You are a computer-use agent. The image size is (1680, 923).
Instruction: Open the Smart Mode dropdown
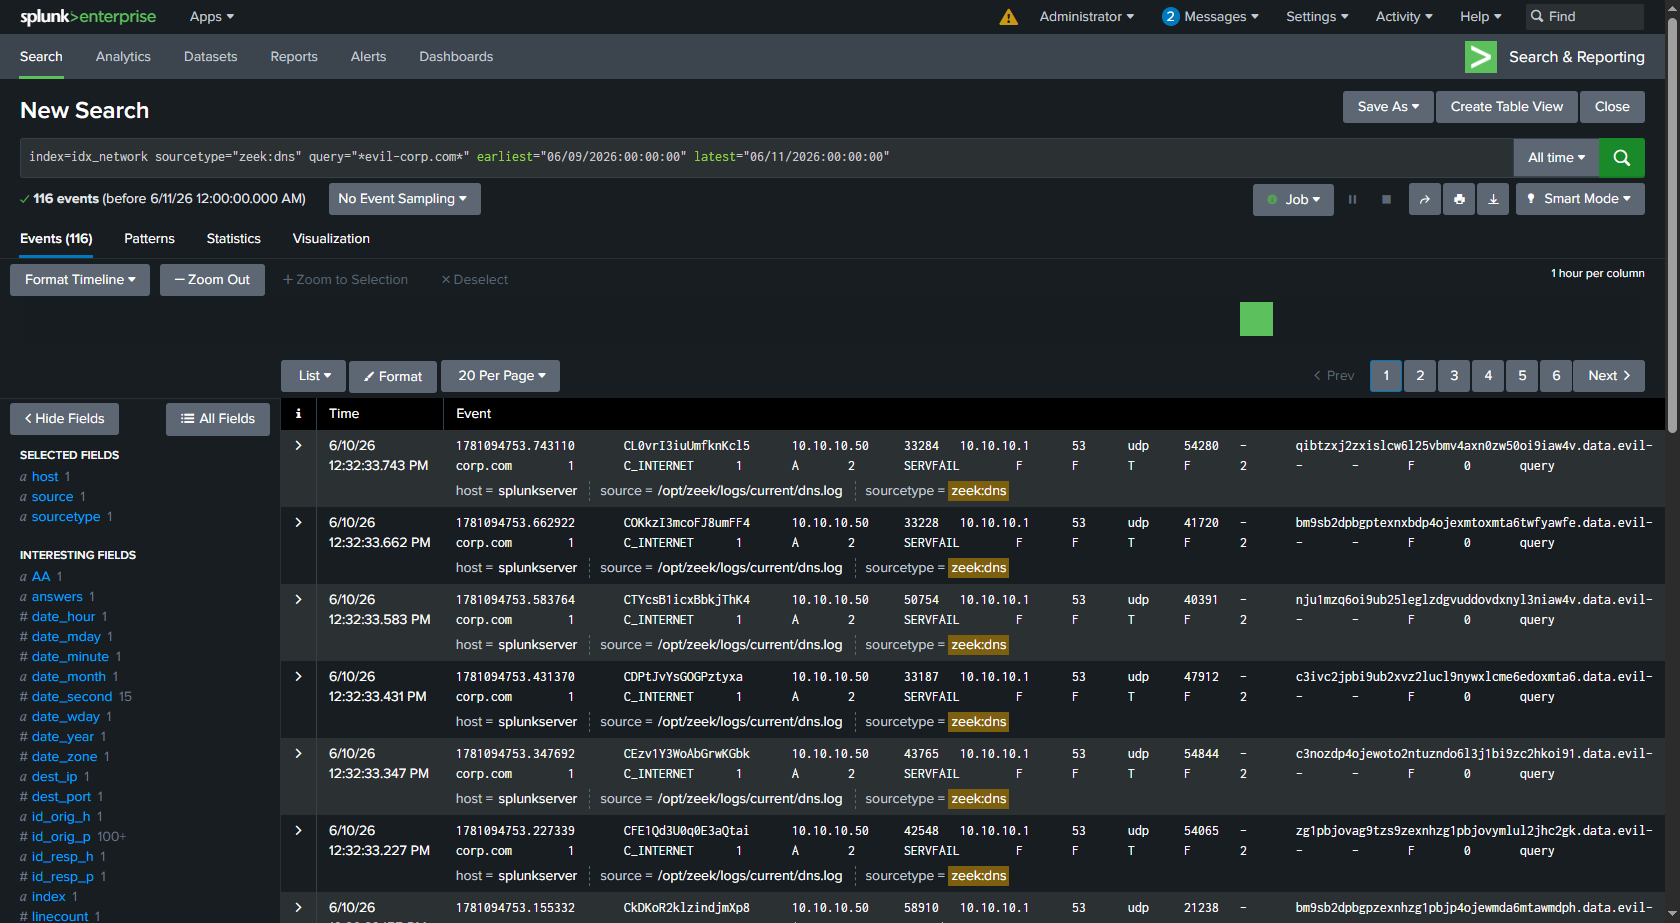point(1580,199)
